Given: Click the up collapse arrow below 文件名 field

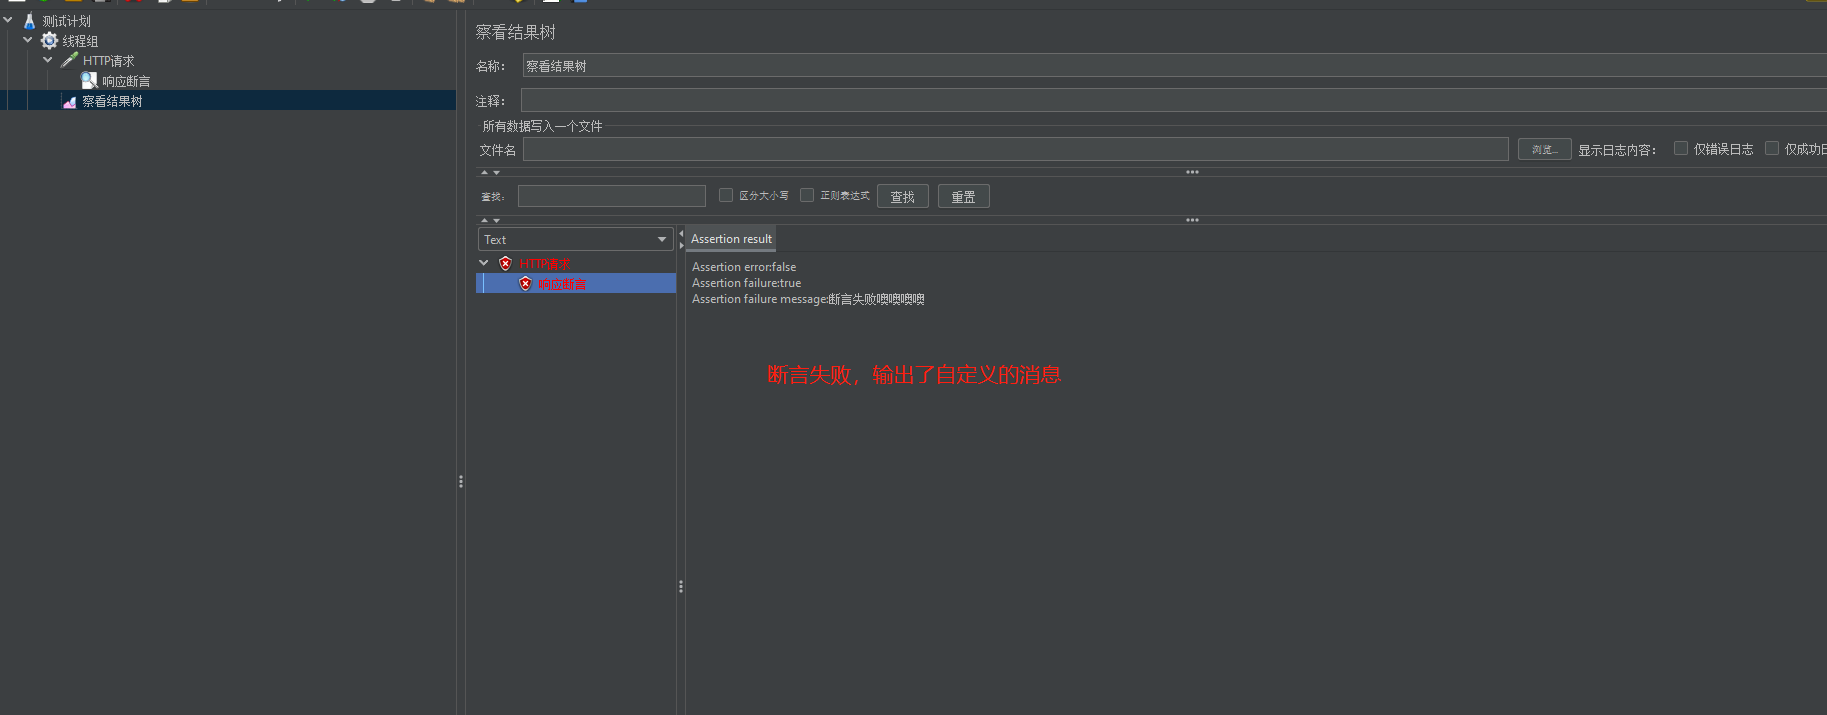Looking at the screenshot, I should point(485,173).
